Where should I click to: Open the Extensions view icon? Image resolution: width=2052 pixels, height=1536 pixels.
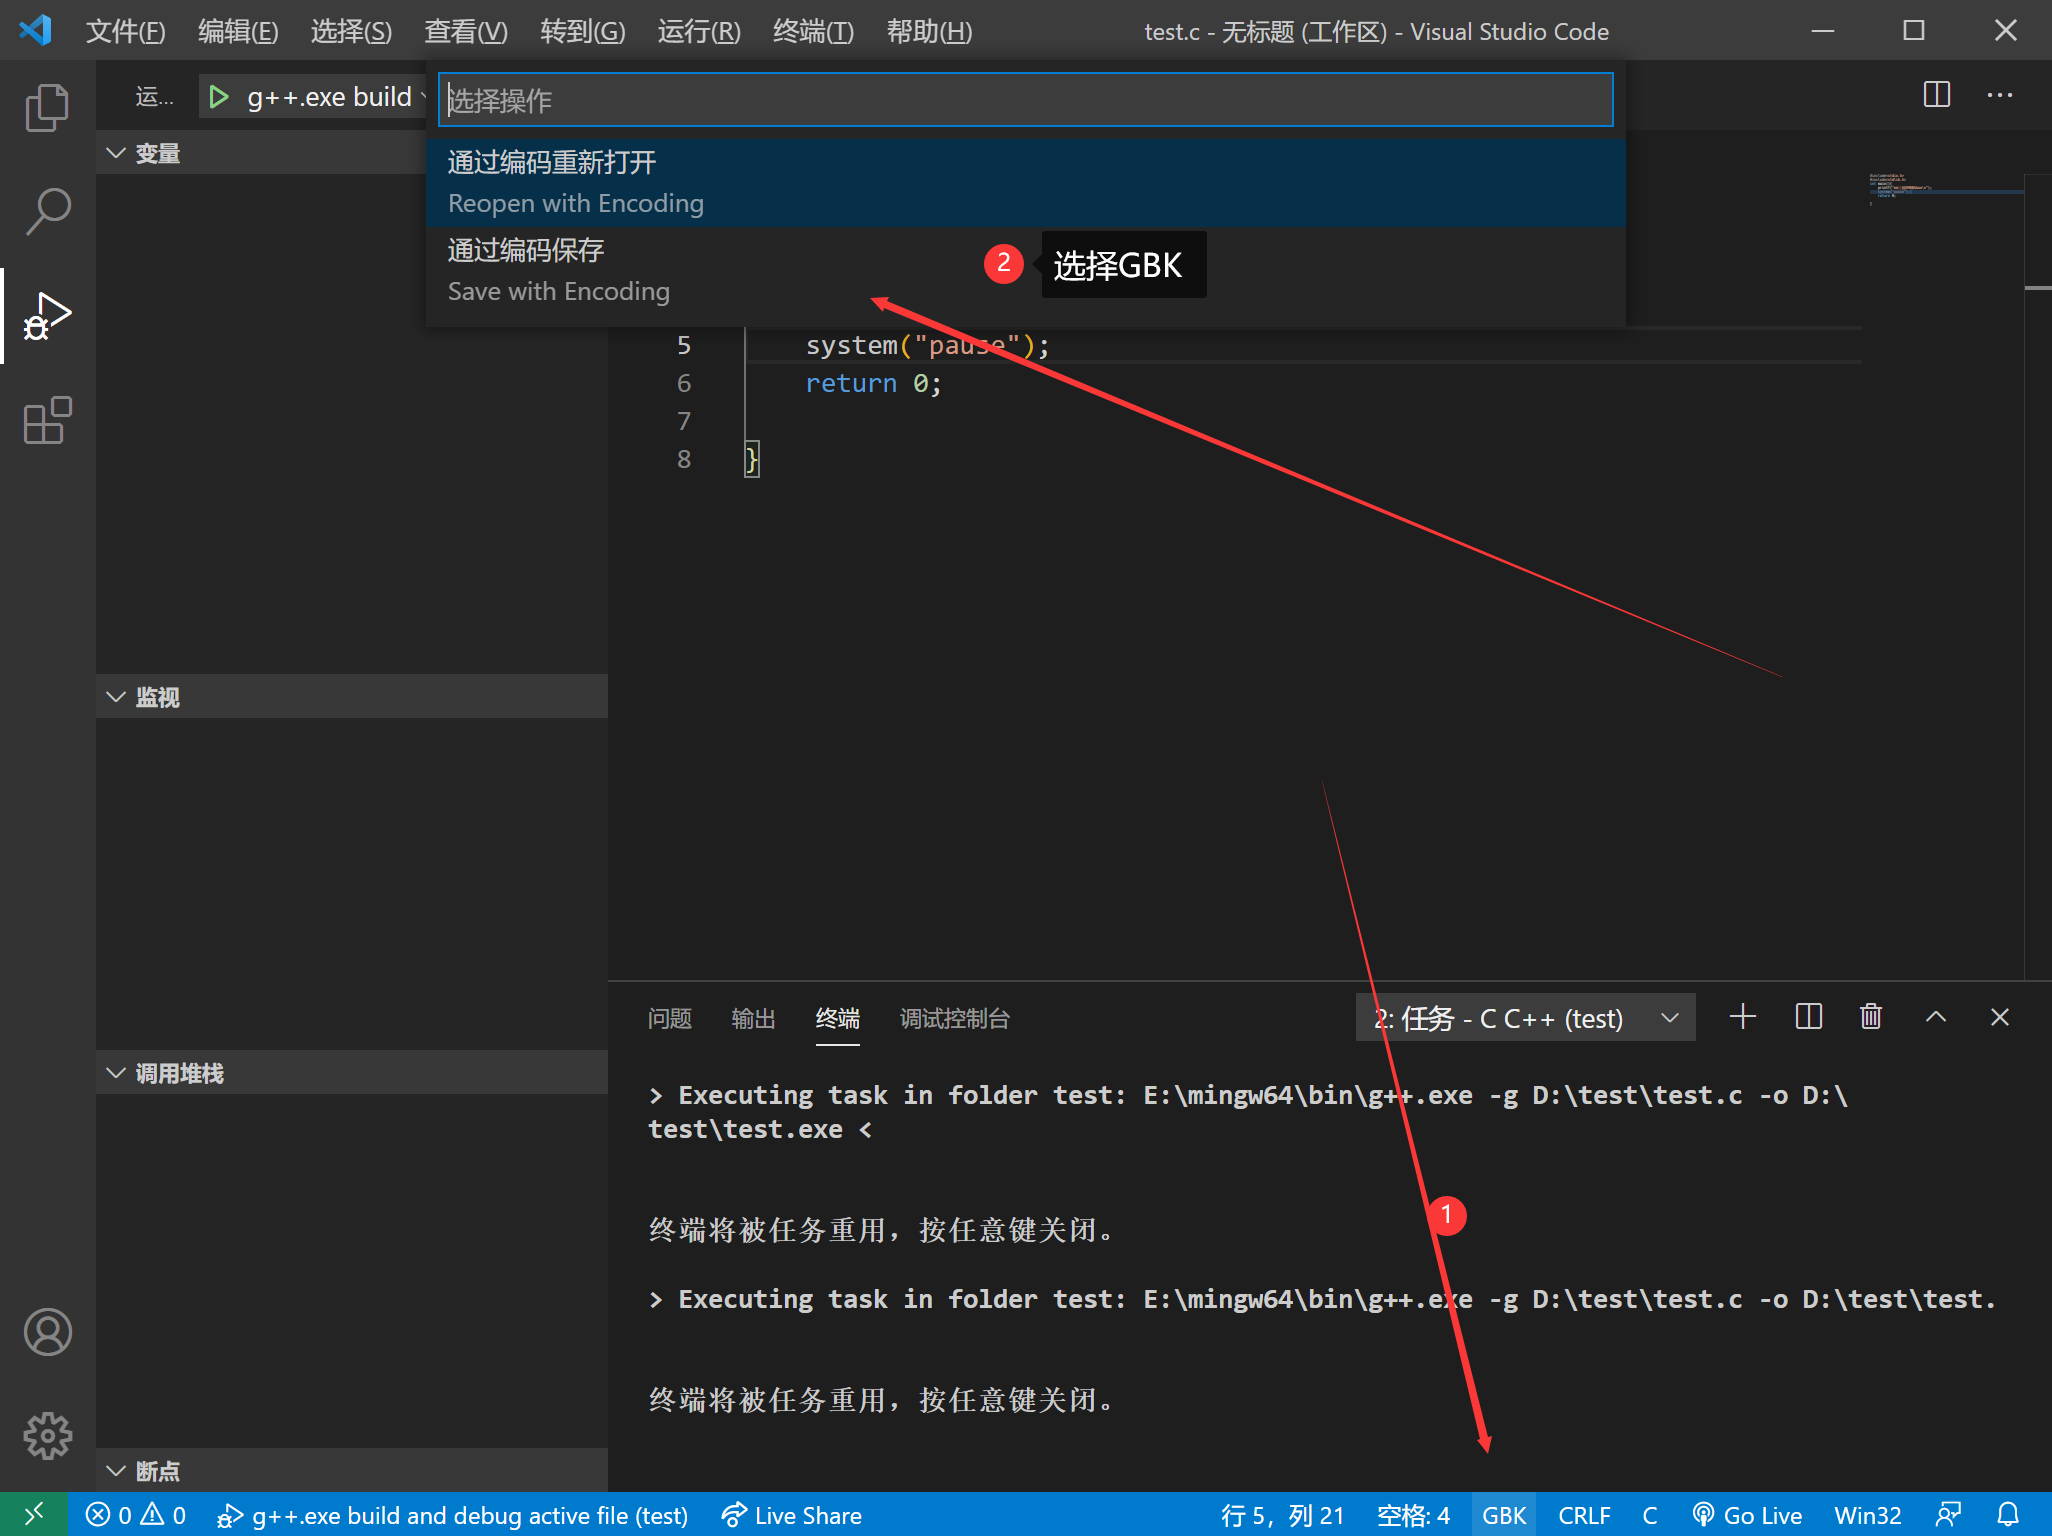(x=47, y=420)
